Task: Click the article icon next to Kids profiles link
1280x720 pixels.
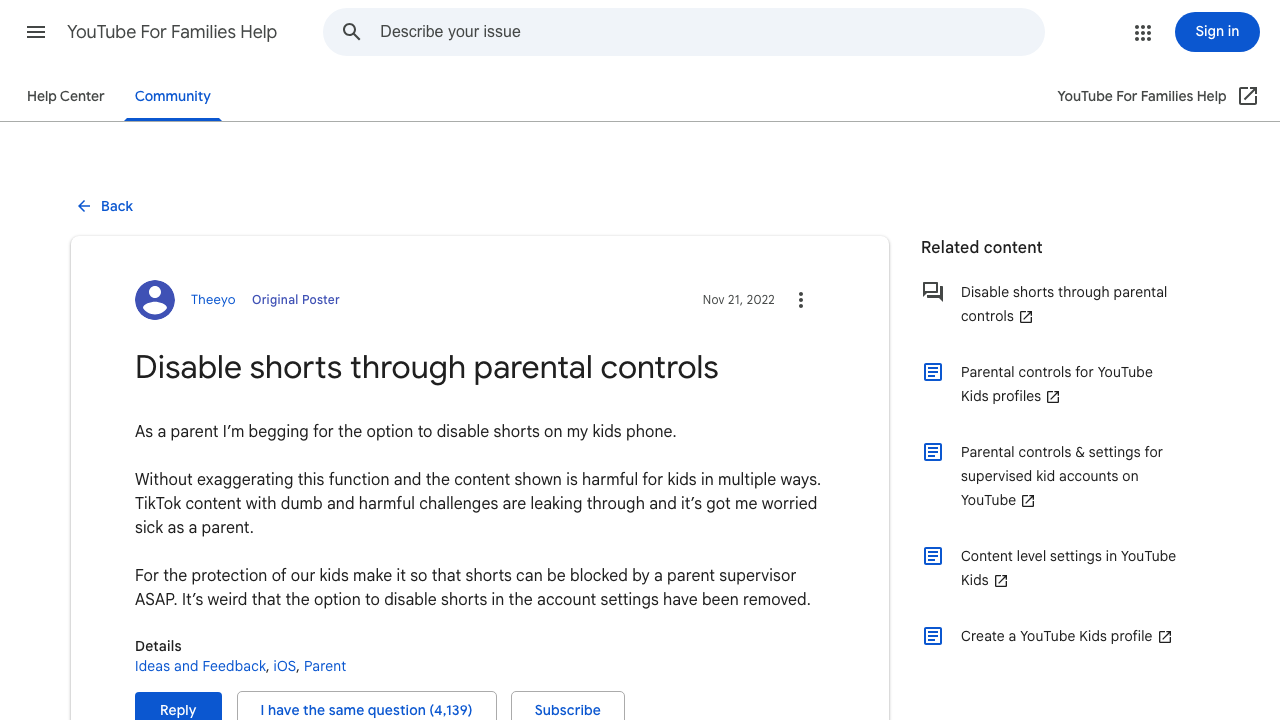Action: click(x=932, y=372)
